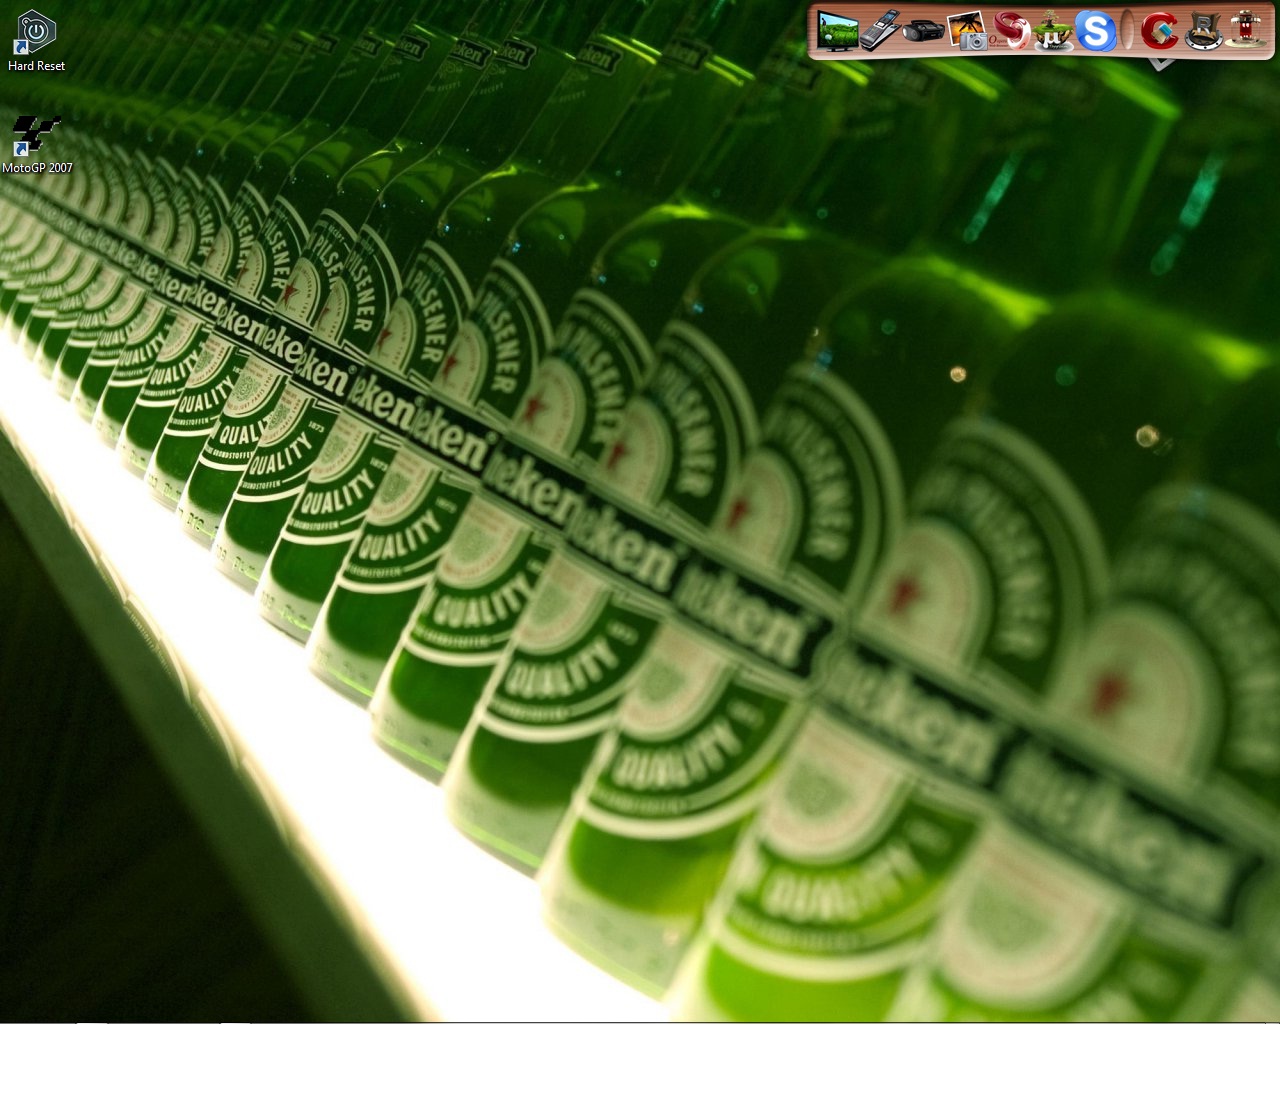This screenshot has height=1119, width=1280.
Task: Click the TV monitor icon in the dock
Action: pos(837,30)
